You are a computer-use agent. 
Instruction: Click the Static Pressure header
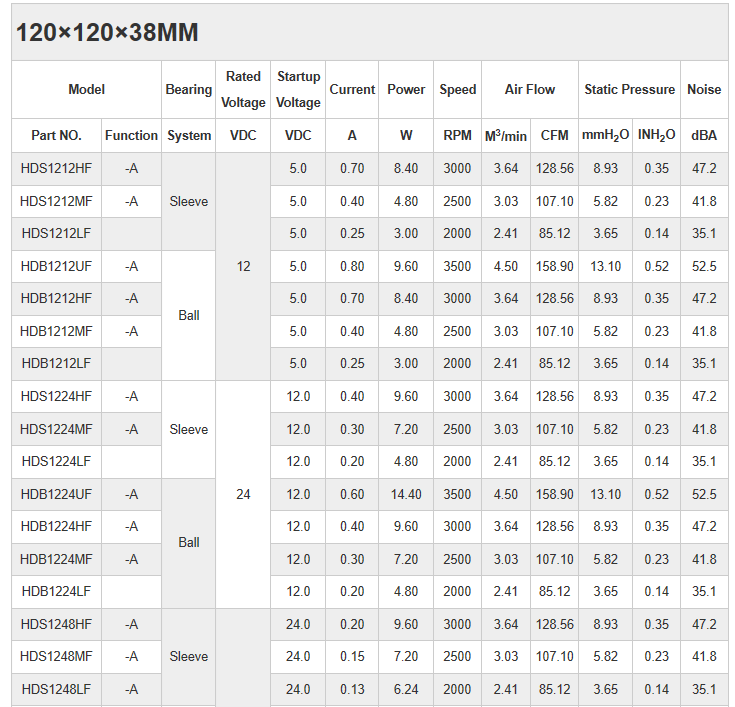(629, 90)
